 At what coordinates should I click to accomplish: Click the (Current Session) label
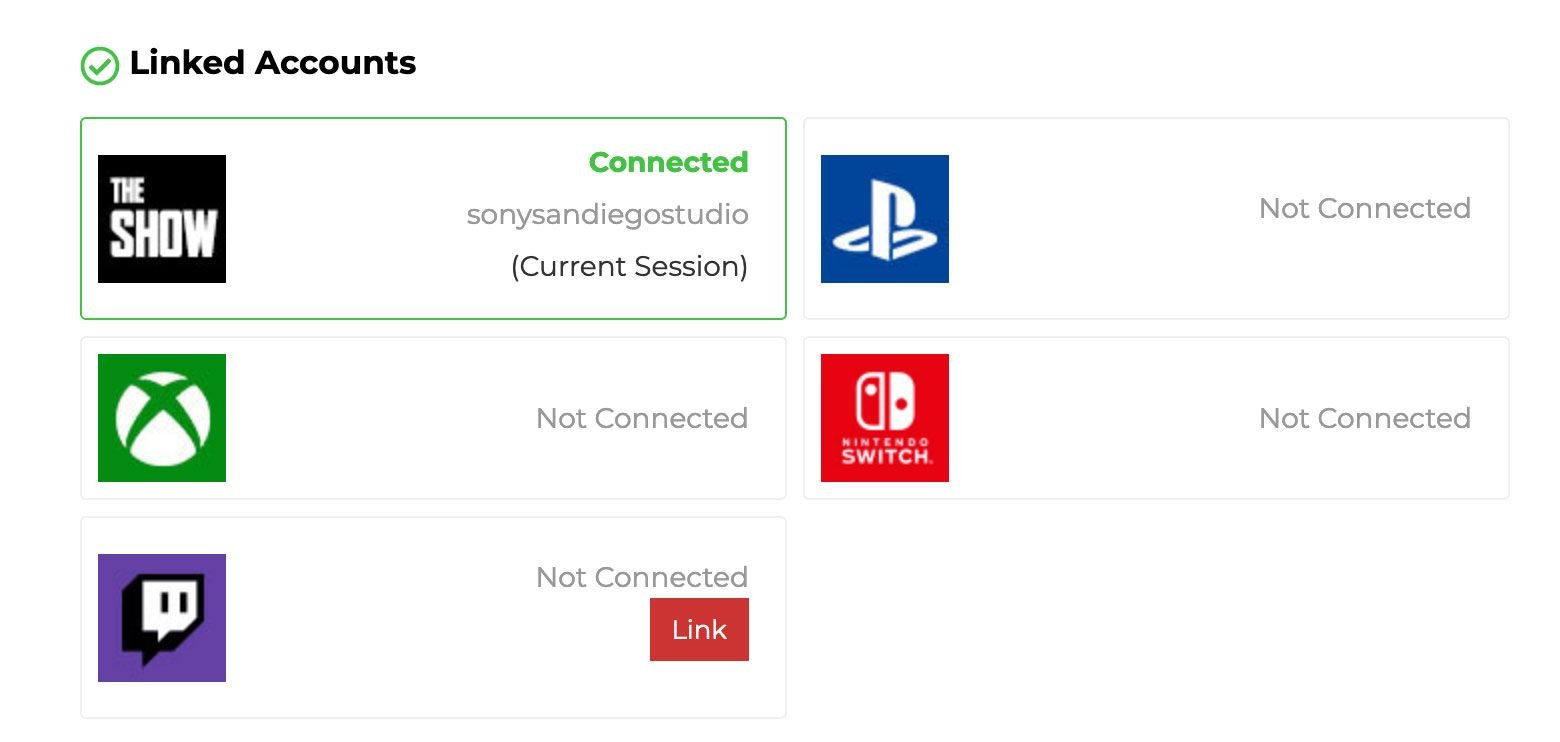(629, 267)
